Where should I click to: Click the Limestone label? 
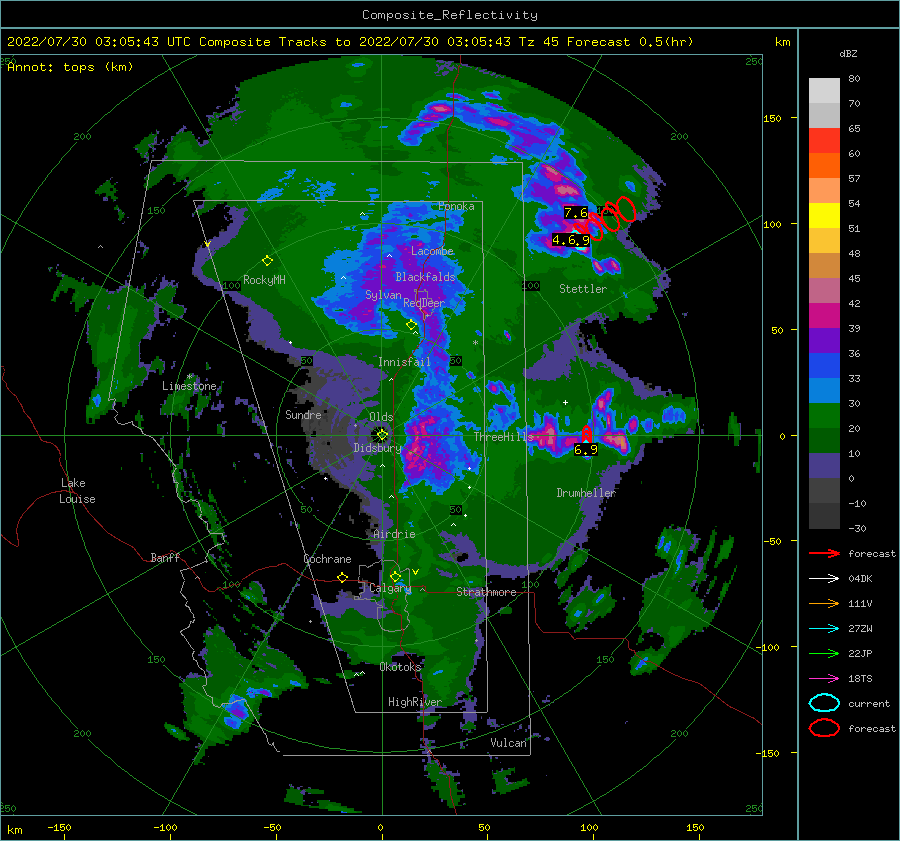click(x=189, y=386)
